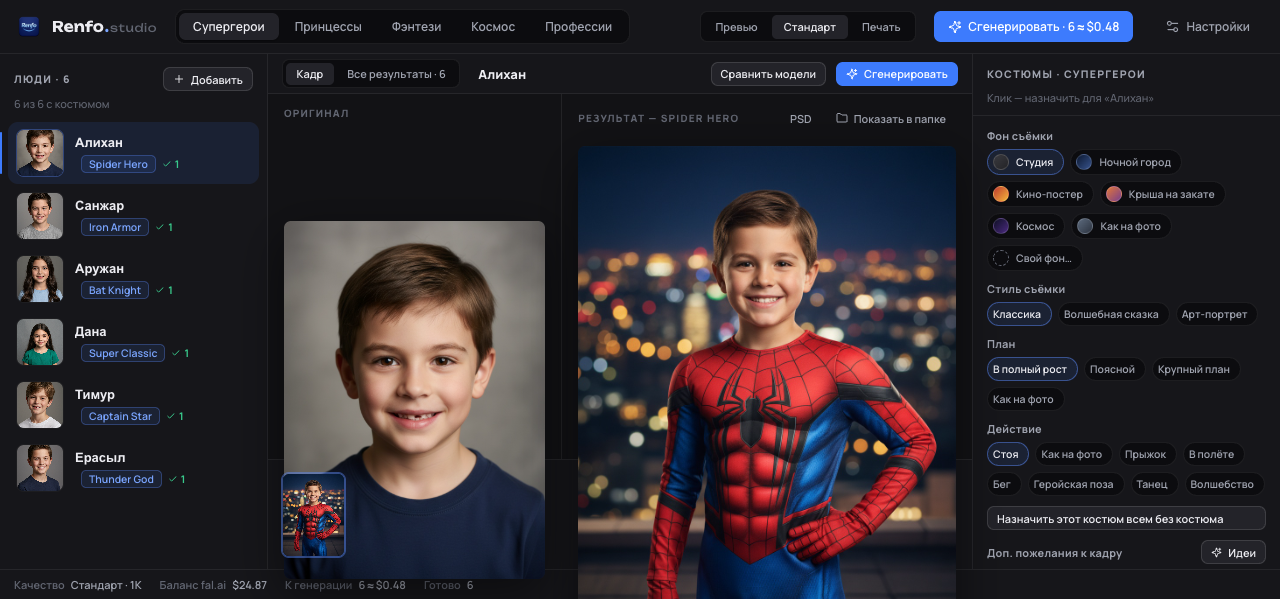
Task: Select person Ерасыл in the list
Action: tap(133, 468)
